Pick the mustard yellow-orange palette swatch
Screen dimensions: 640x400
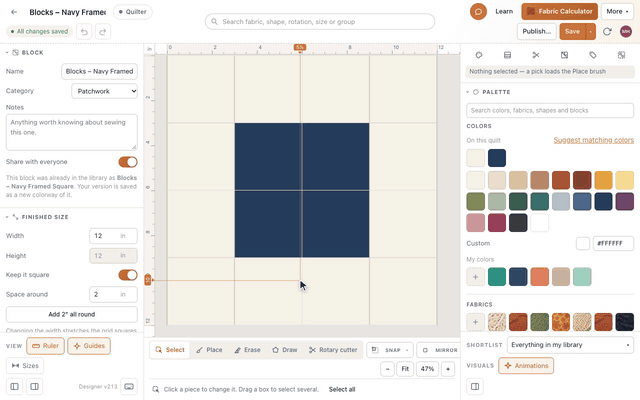(603, 180)
